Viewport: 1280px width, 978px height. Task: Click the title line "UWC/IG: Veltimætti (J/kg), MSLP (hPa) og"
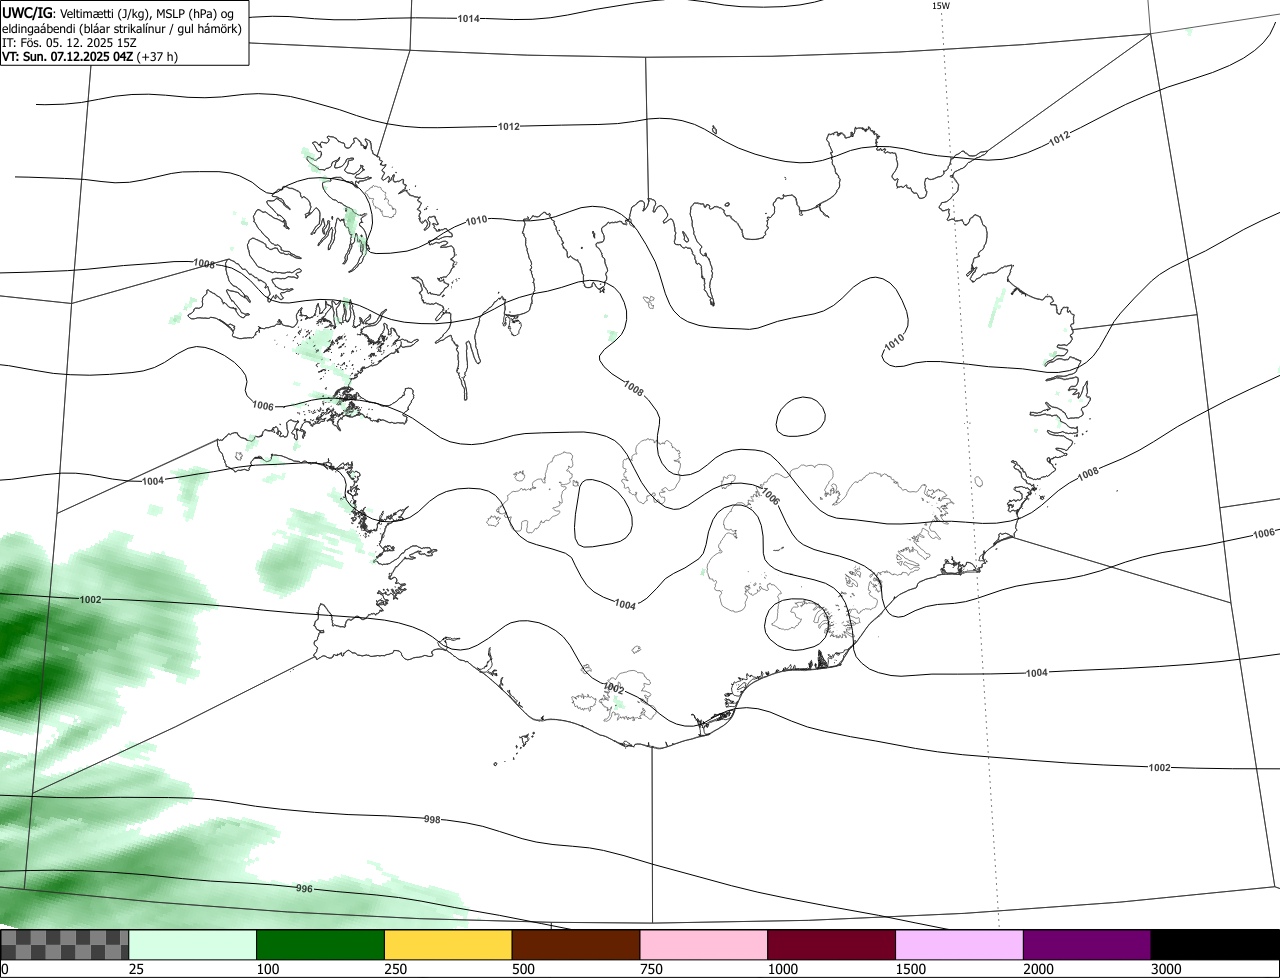click(118, 13)
